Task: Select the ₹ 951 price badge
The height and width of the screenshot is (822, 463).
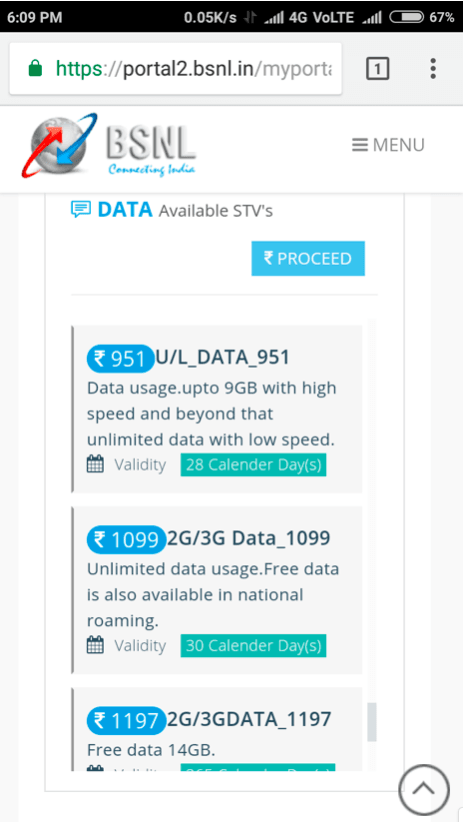Action: [121, 359]
